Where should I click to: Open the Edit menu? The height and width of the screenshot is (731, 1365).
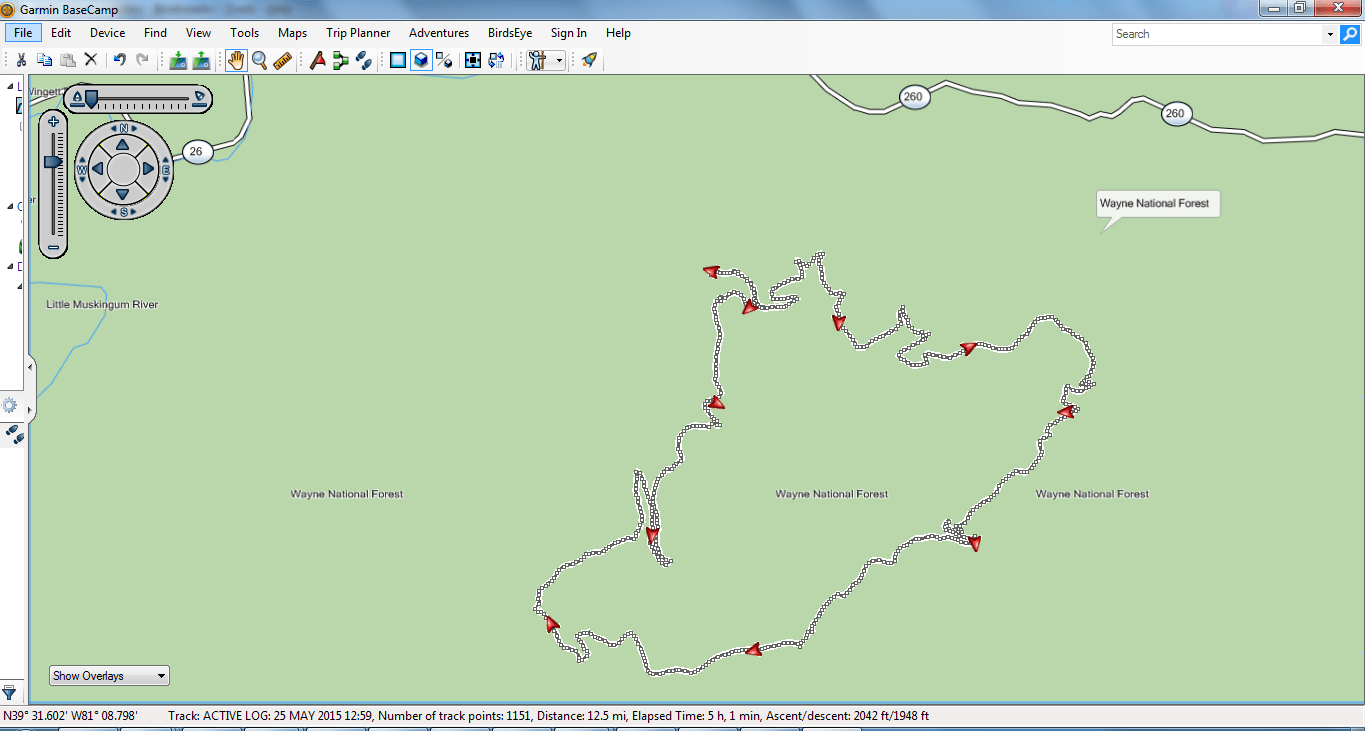61,33
